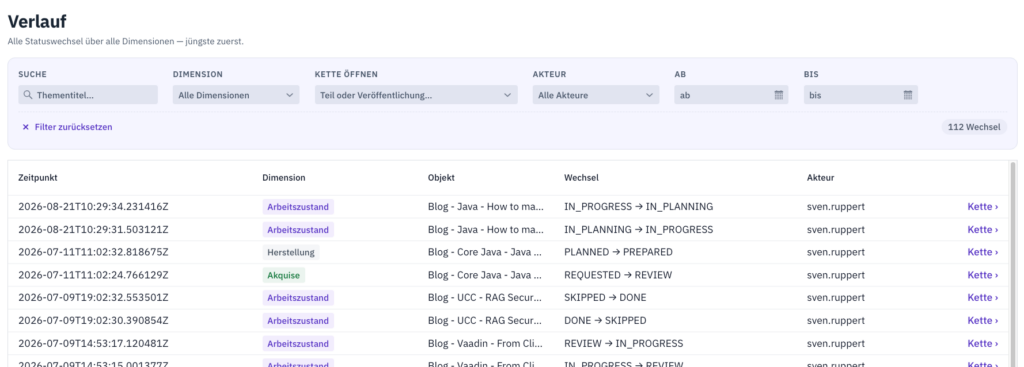Click object 'Blog - Core Java' in PLANNED row
This screenshot has width=1024, height=367.
(485, 252)
